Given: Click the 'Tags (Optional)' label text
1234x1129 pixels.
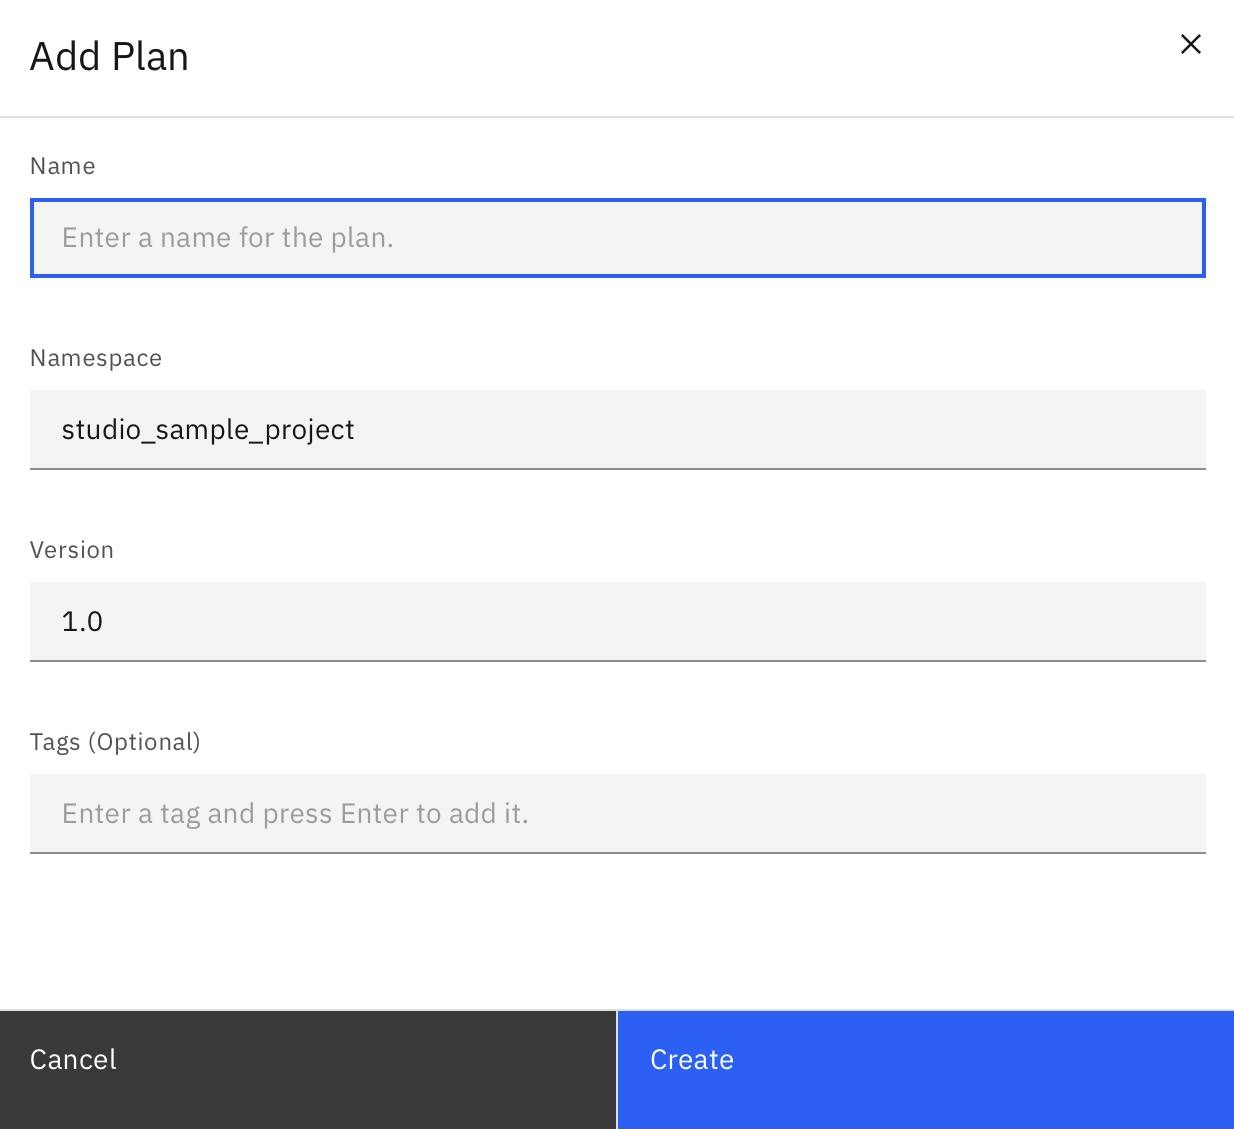Looking at the screenshot, I should 115,742.
